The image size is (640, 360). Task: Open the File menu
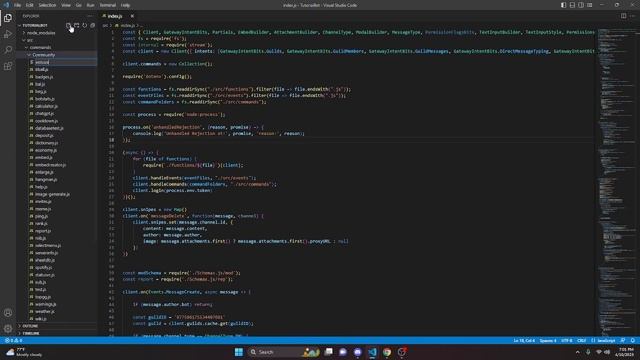[17, 5]
